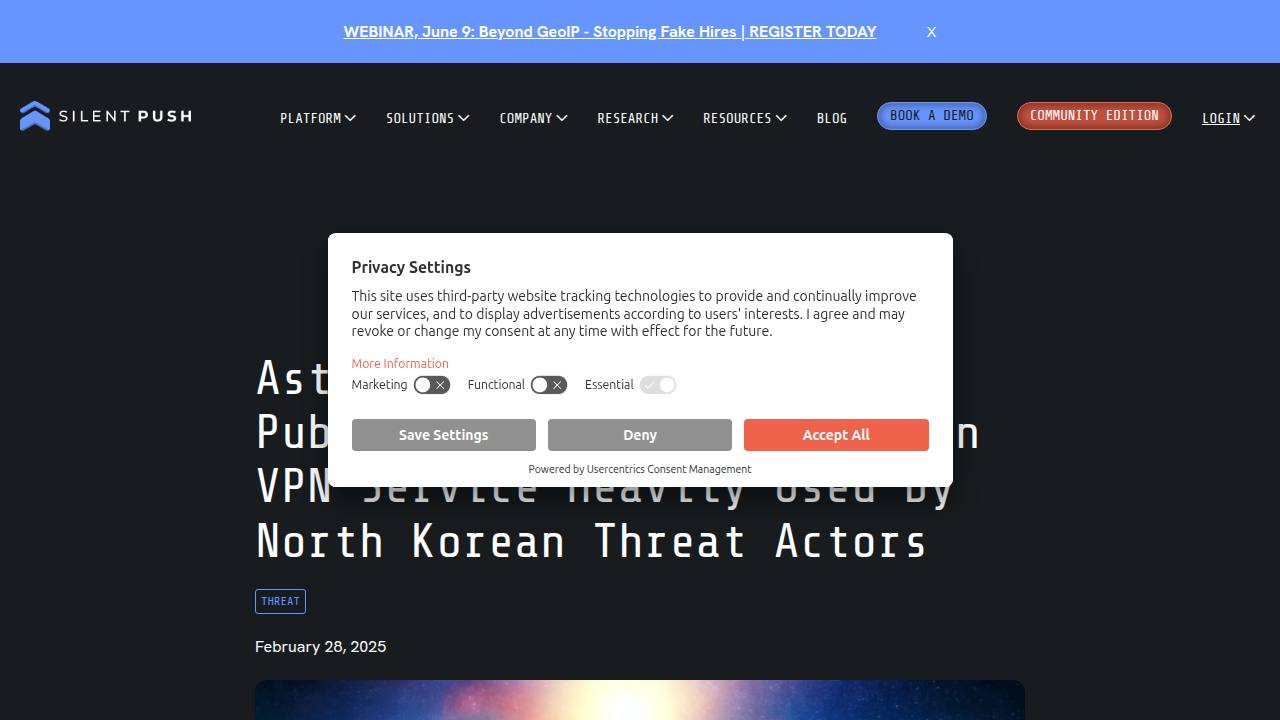Viewport: 1280px width, 720px height.
Task: Deny tracking cookies
Action: pos(640,435)
